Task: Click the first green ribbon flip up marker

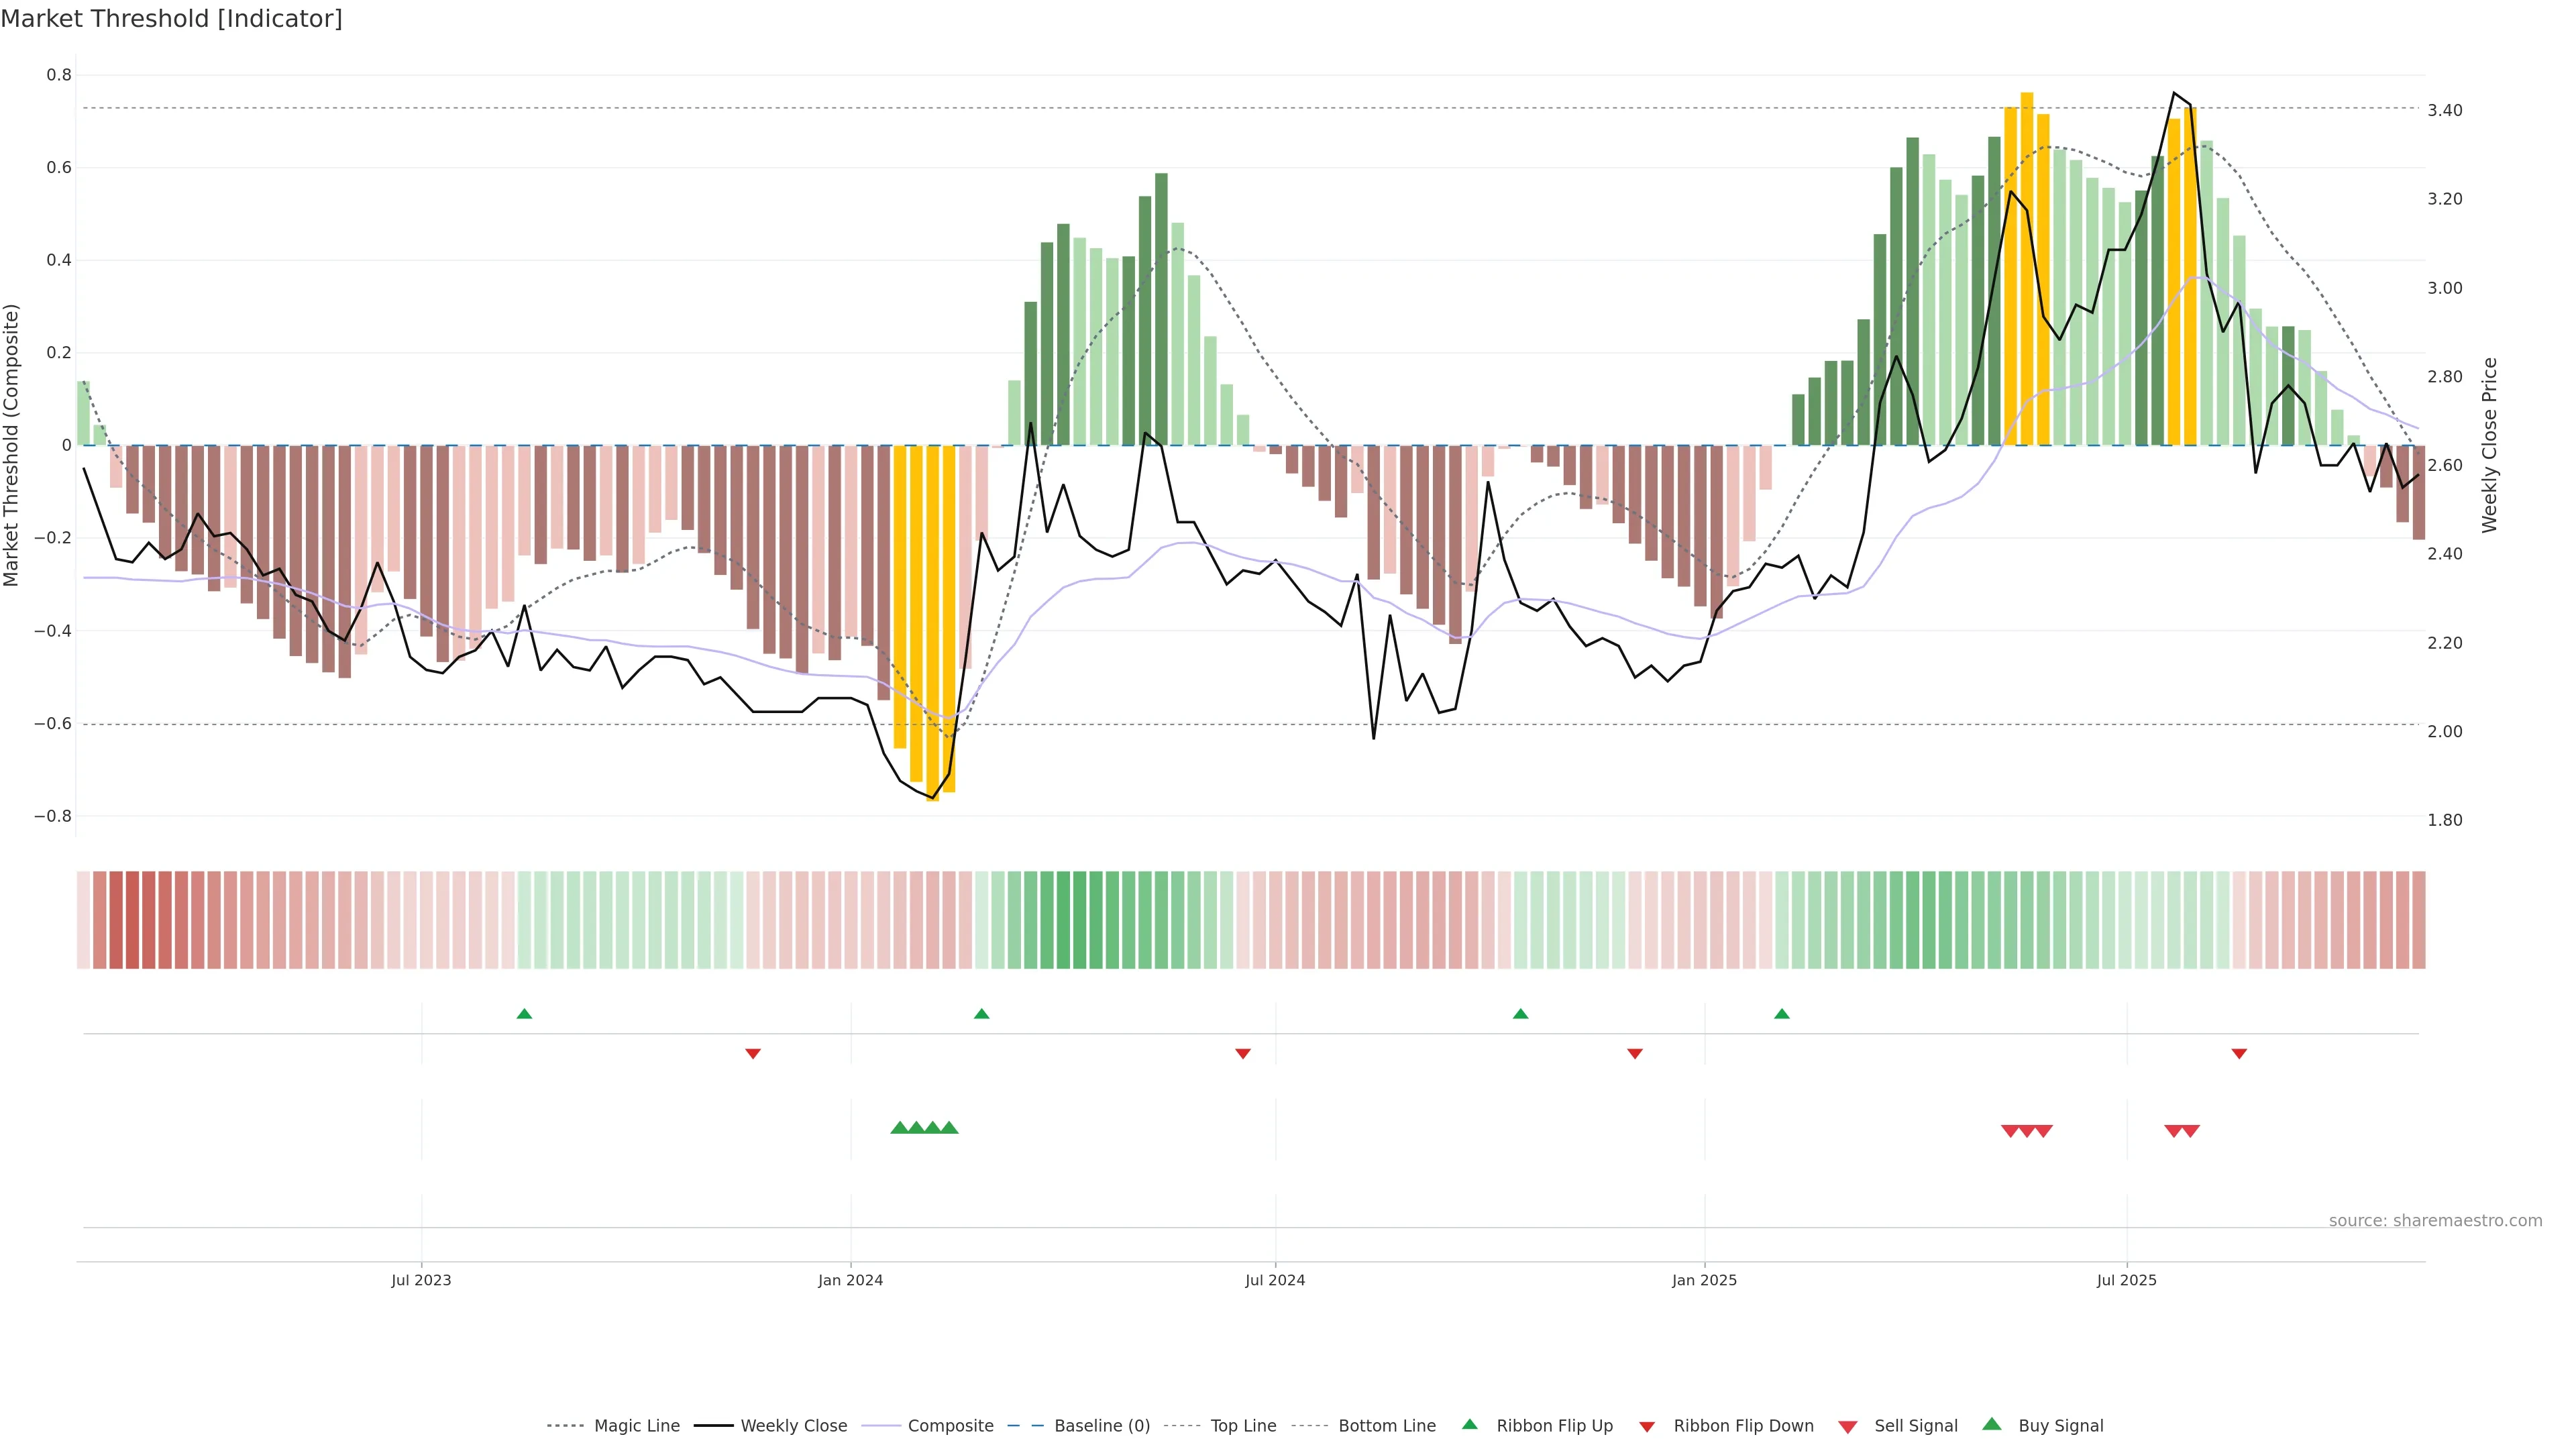Action: pyautogui.click(x=524, y=1014)
